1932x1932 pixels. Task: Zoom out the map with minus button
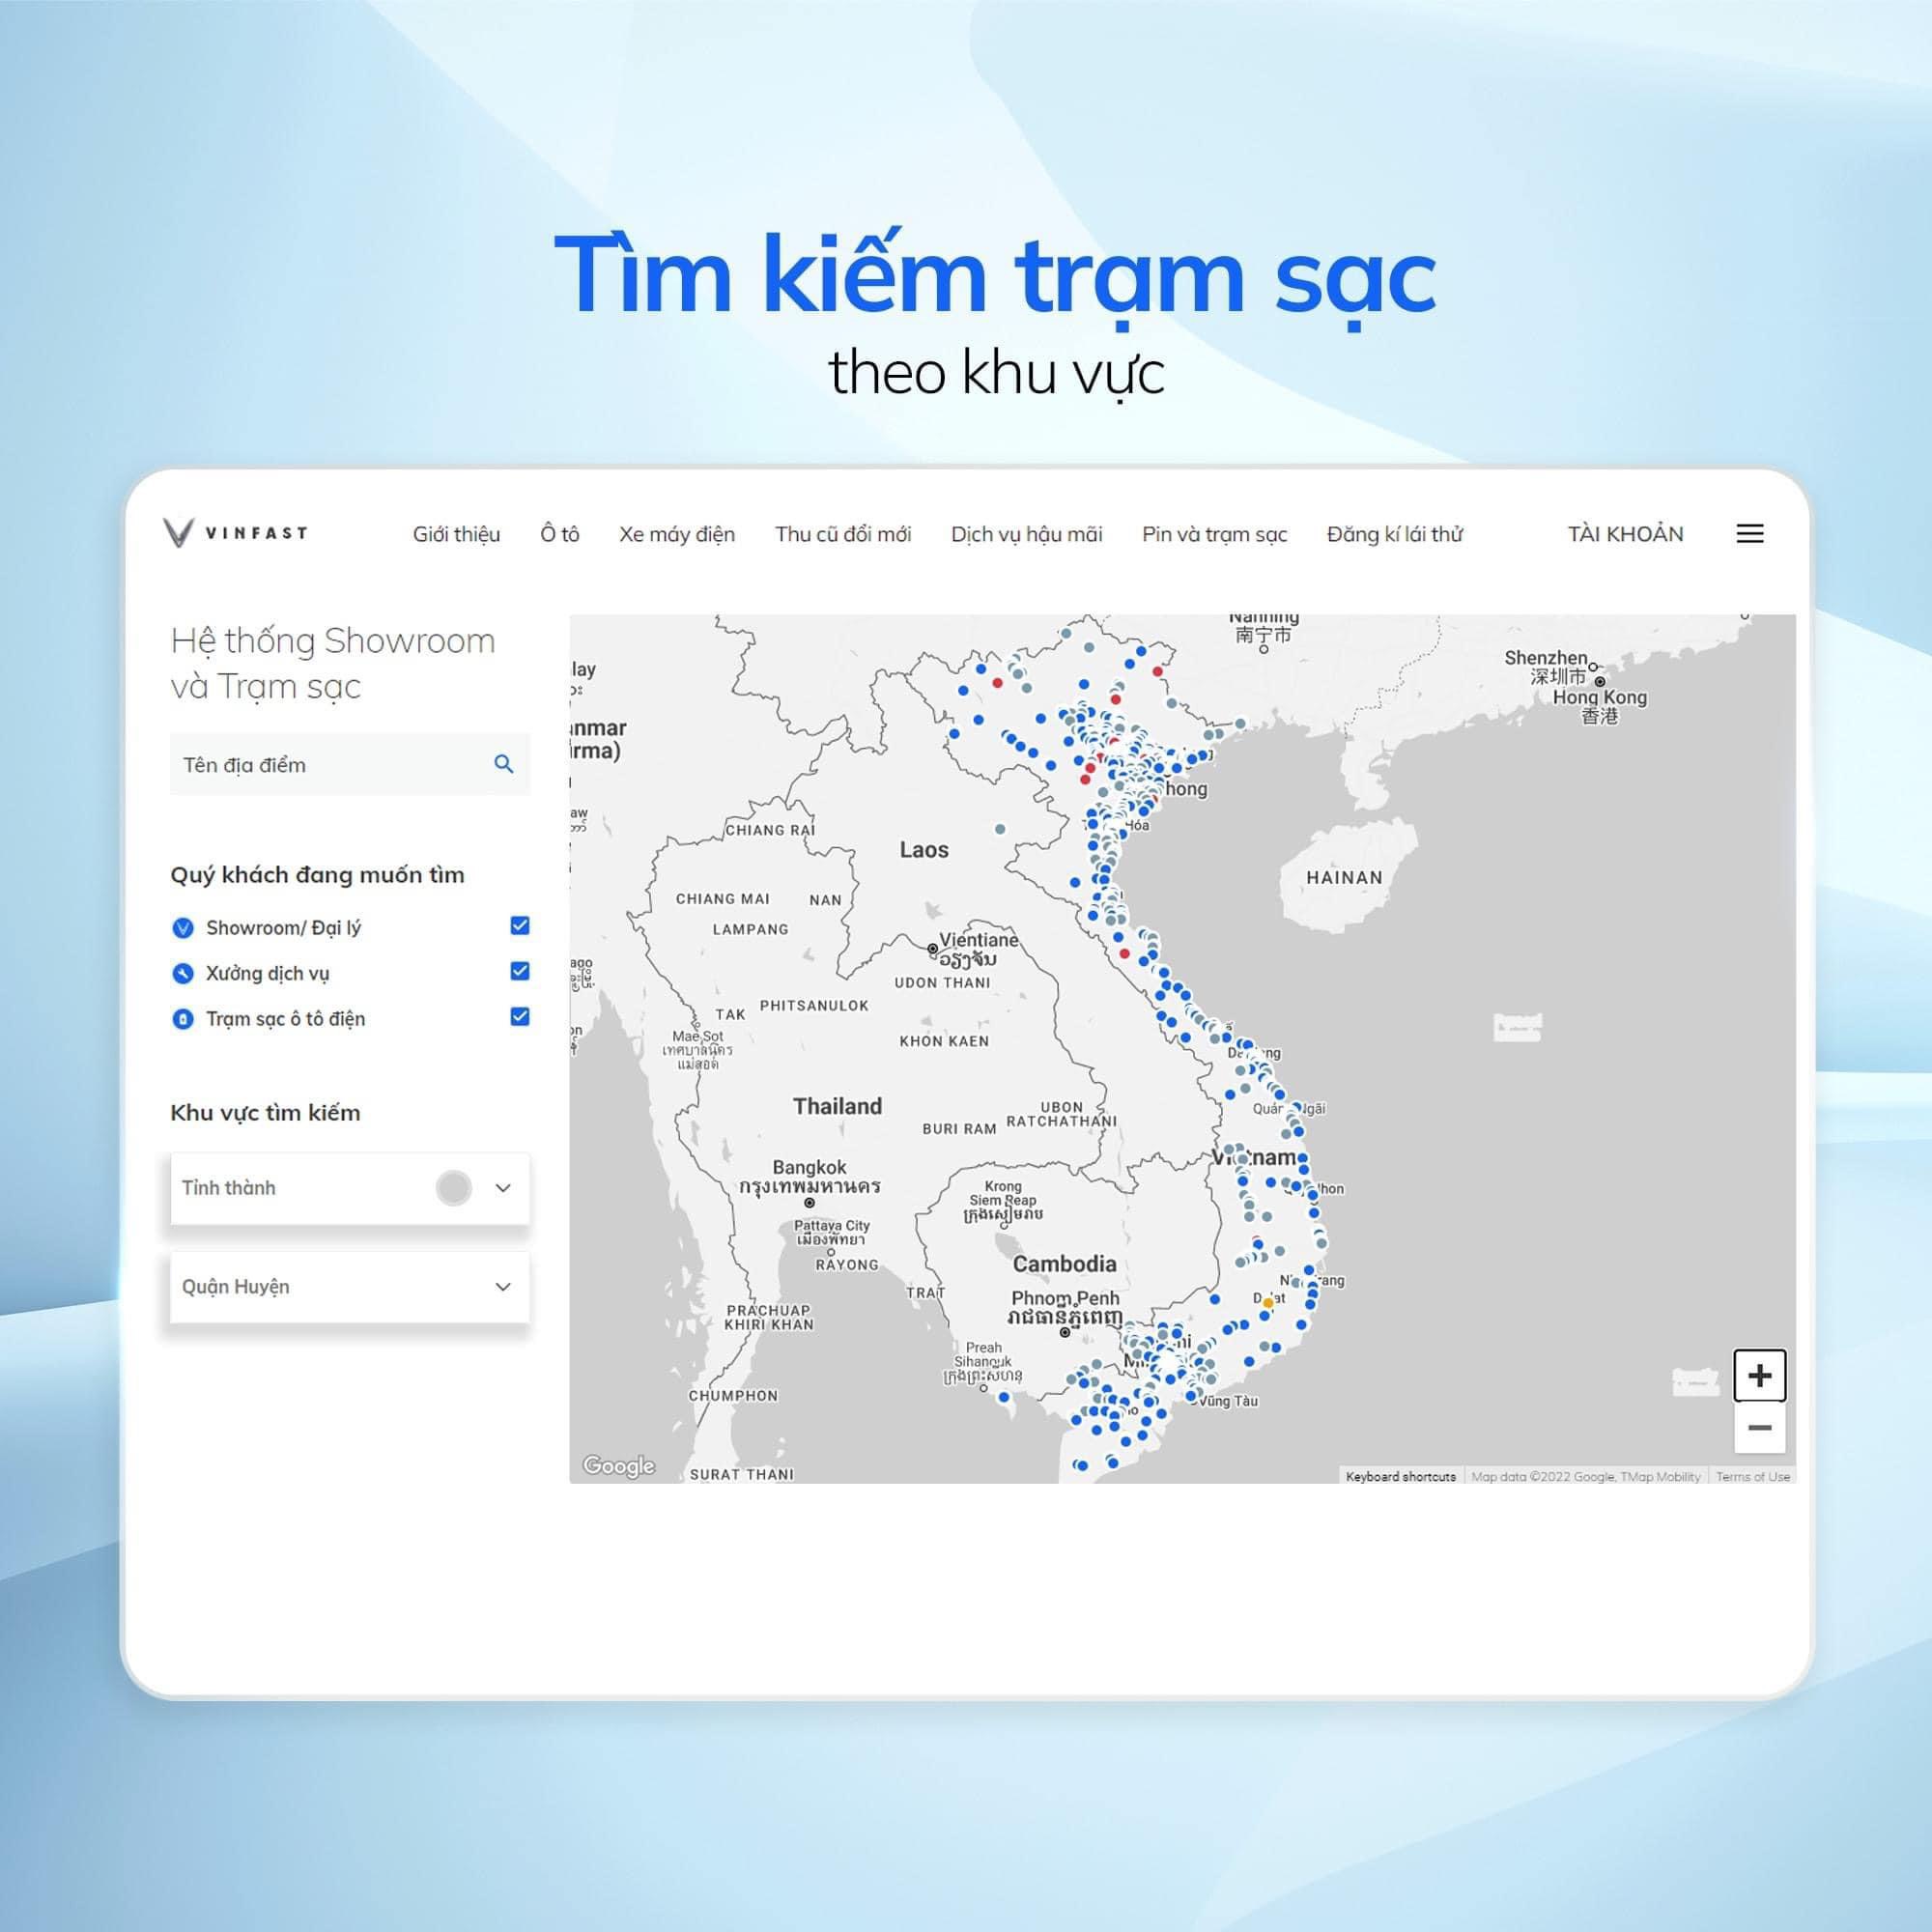tap(1759, 1428)
